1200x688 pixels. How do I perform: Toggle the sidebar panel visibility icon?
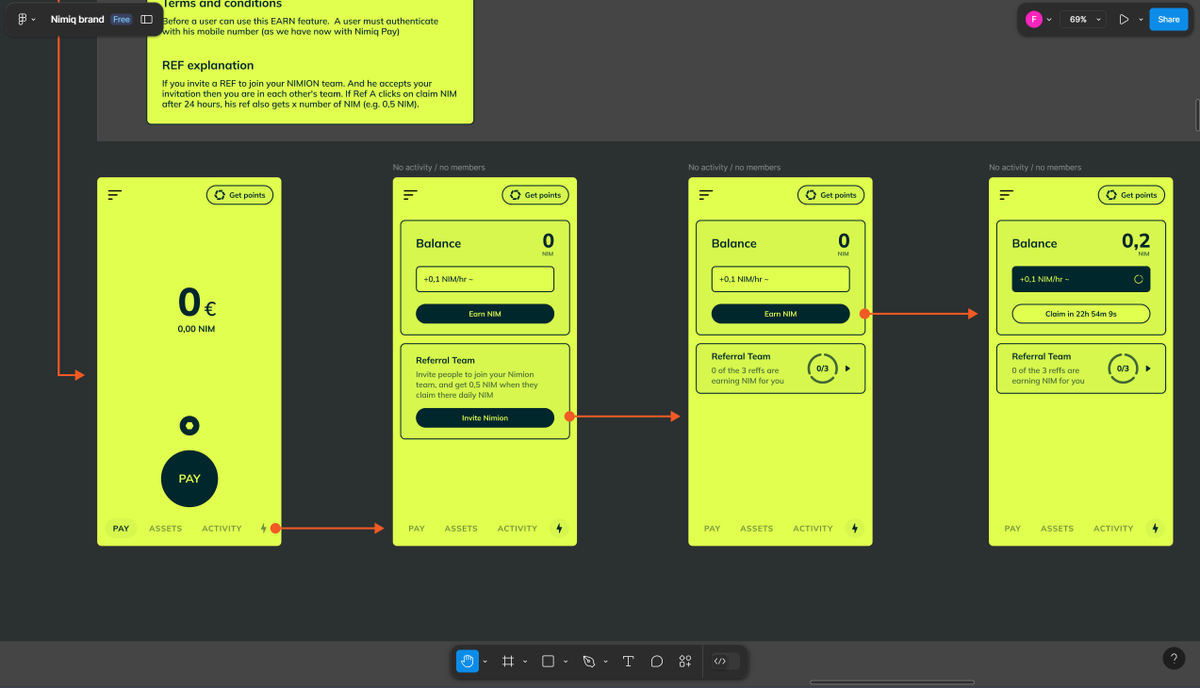click(147, 19)
